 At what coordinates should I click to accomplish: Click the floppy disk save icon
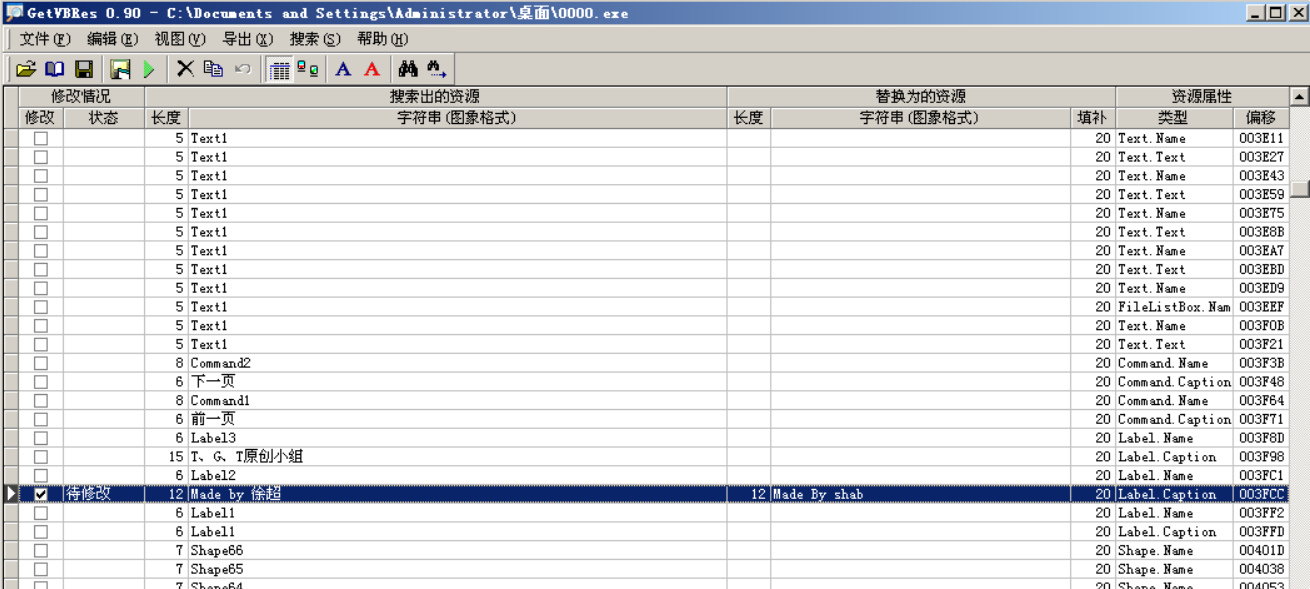(84, 69)
